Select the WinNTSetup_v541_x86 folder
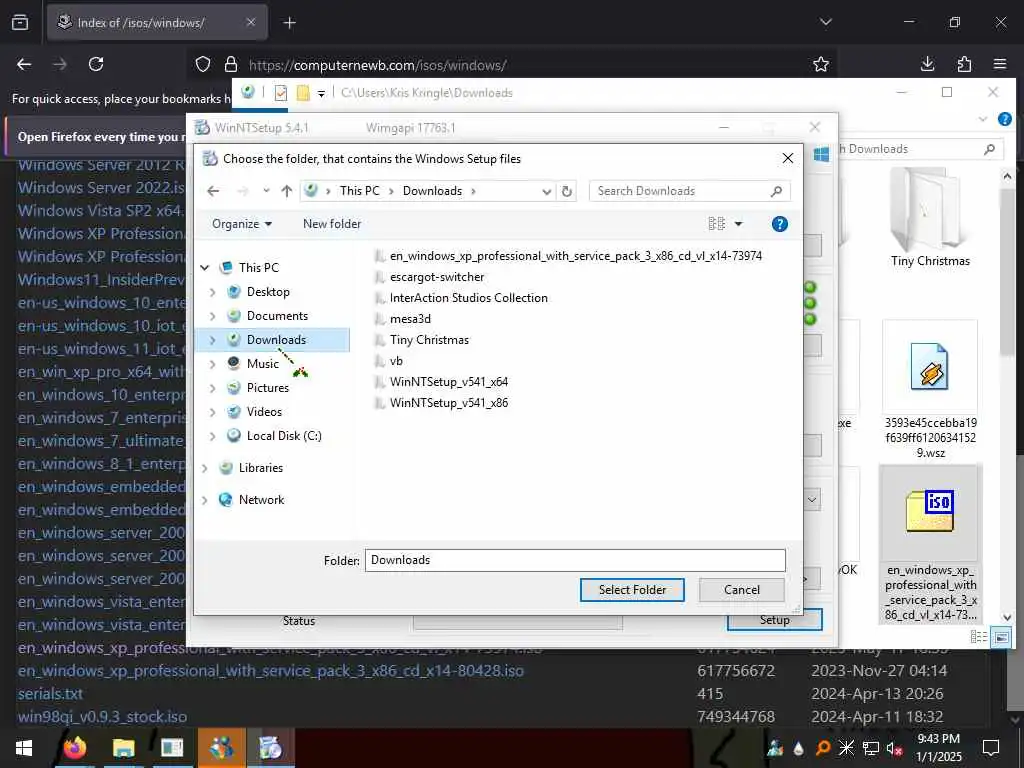Viewport: 1024px width, 768px height. 449,403
